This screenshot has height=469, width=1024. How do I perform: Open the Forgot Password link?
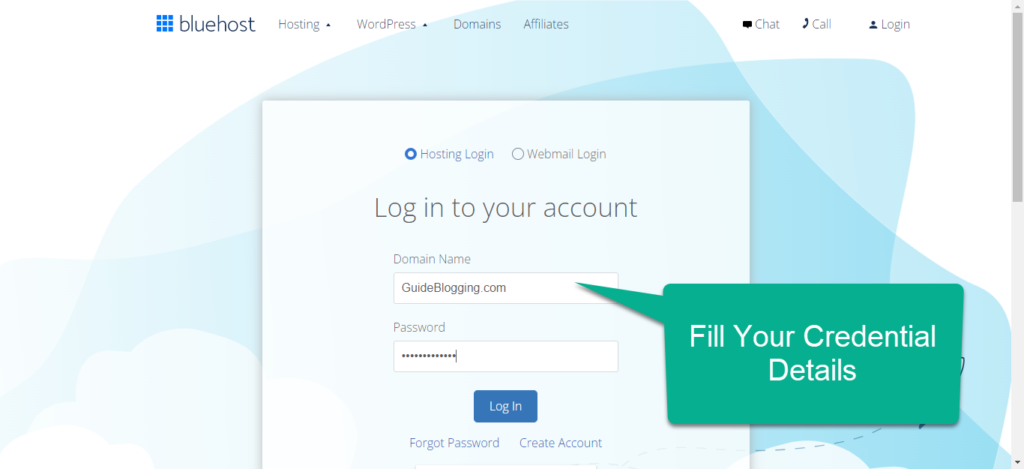(455, 443)
